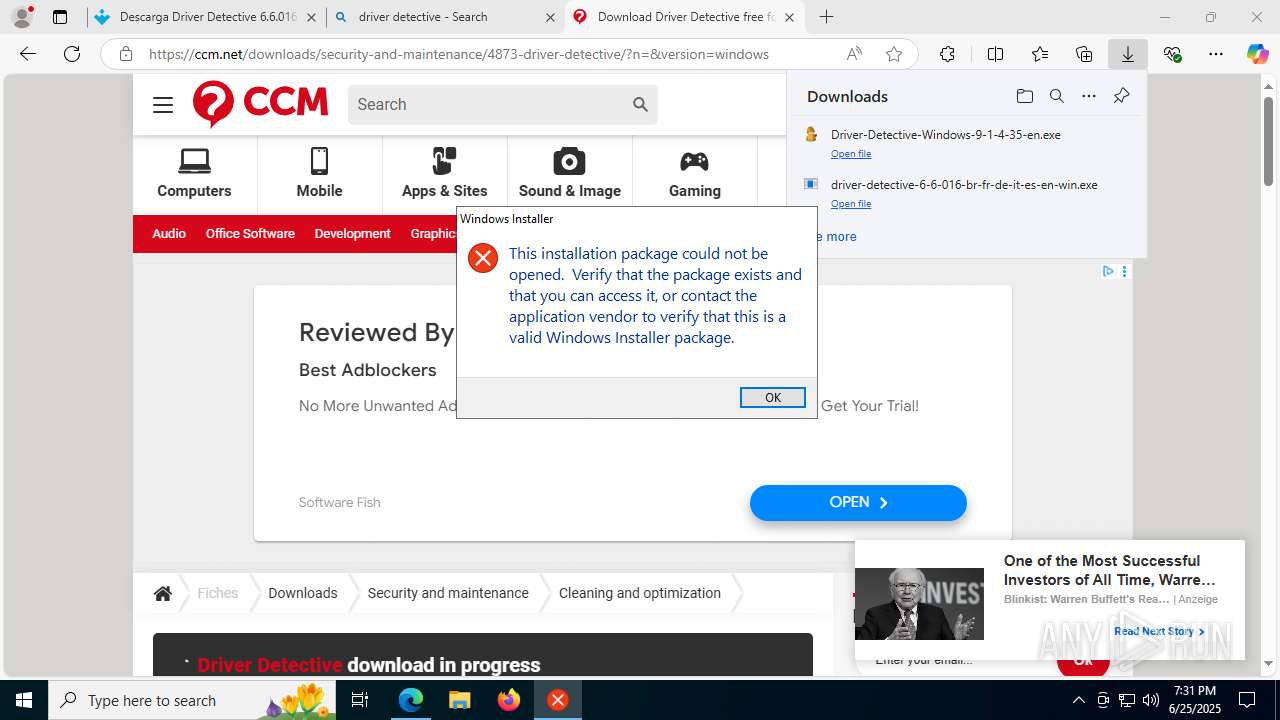This screenshot has width=1280, height=720.
Task: Open tab actions menu icon
Action: (x=60, y=17)
